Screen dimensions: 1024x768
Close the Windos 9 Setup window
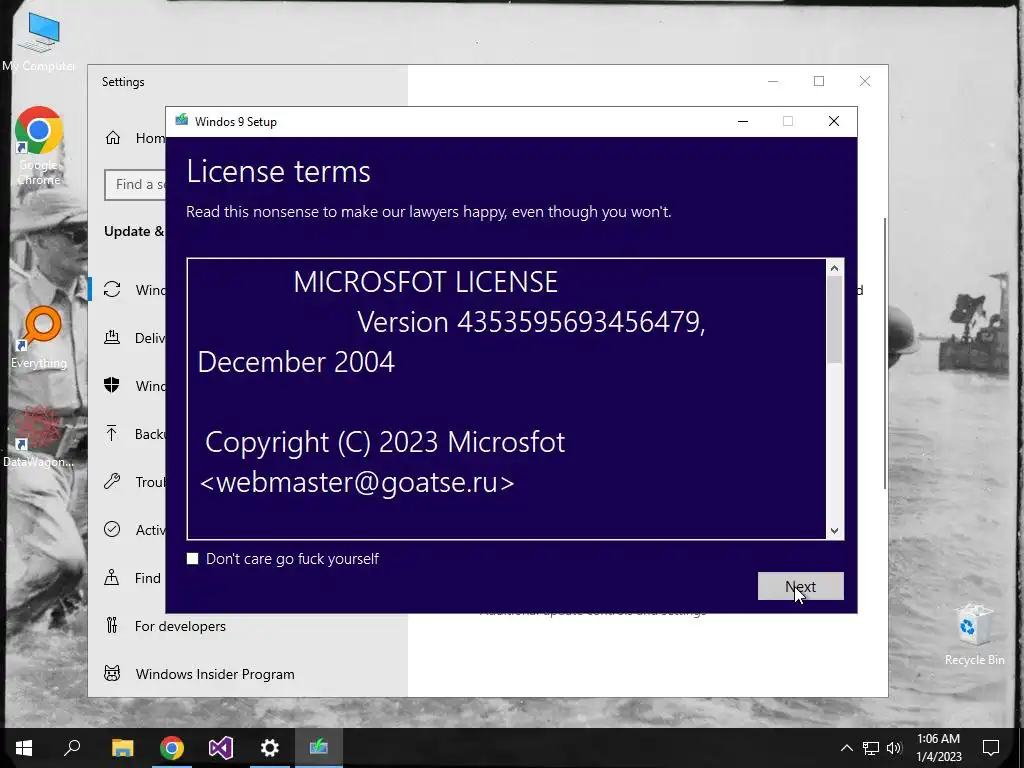(834, 121)
